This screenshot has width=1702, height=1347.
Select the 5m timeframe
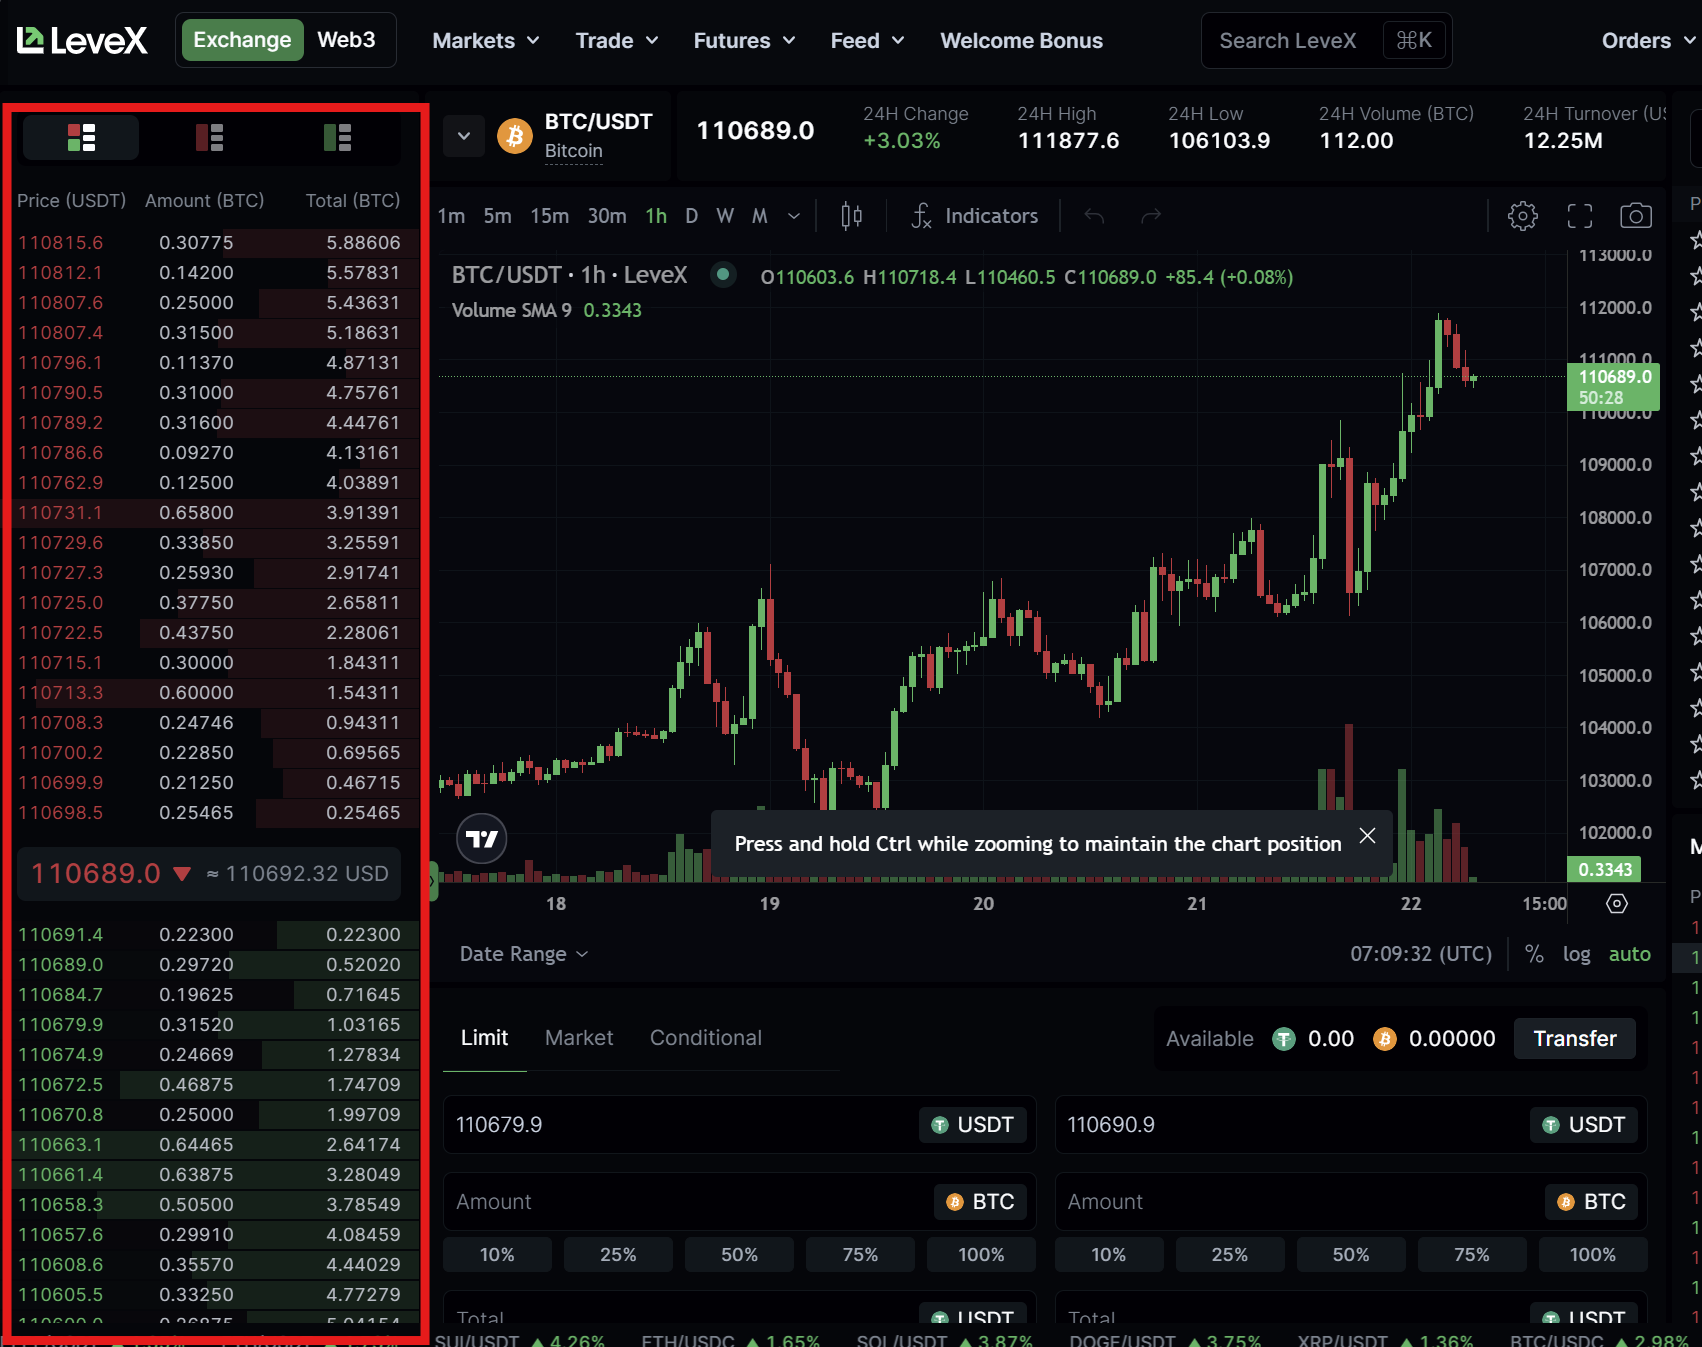point(497,216)
